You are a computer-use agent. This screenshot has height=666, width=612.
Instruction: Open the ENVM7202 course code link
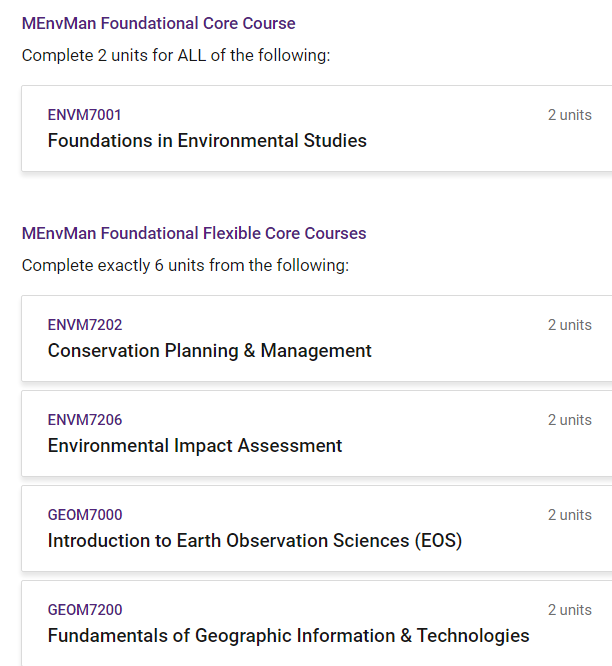[84, 325]
